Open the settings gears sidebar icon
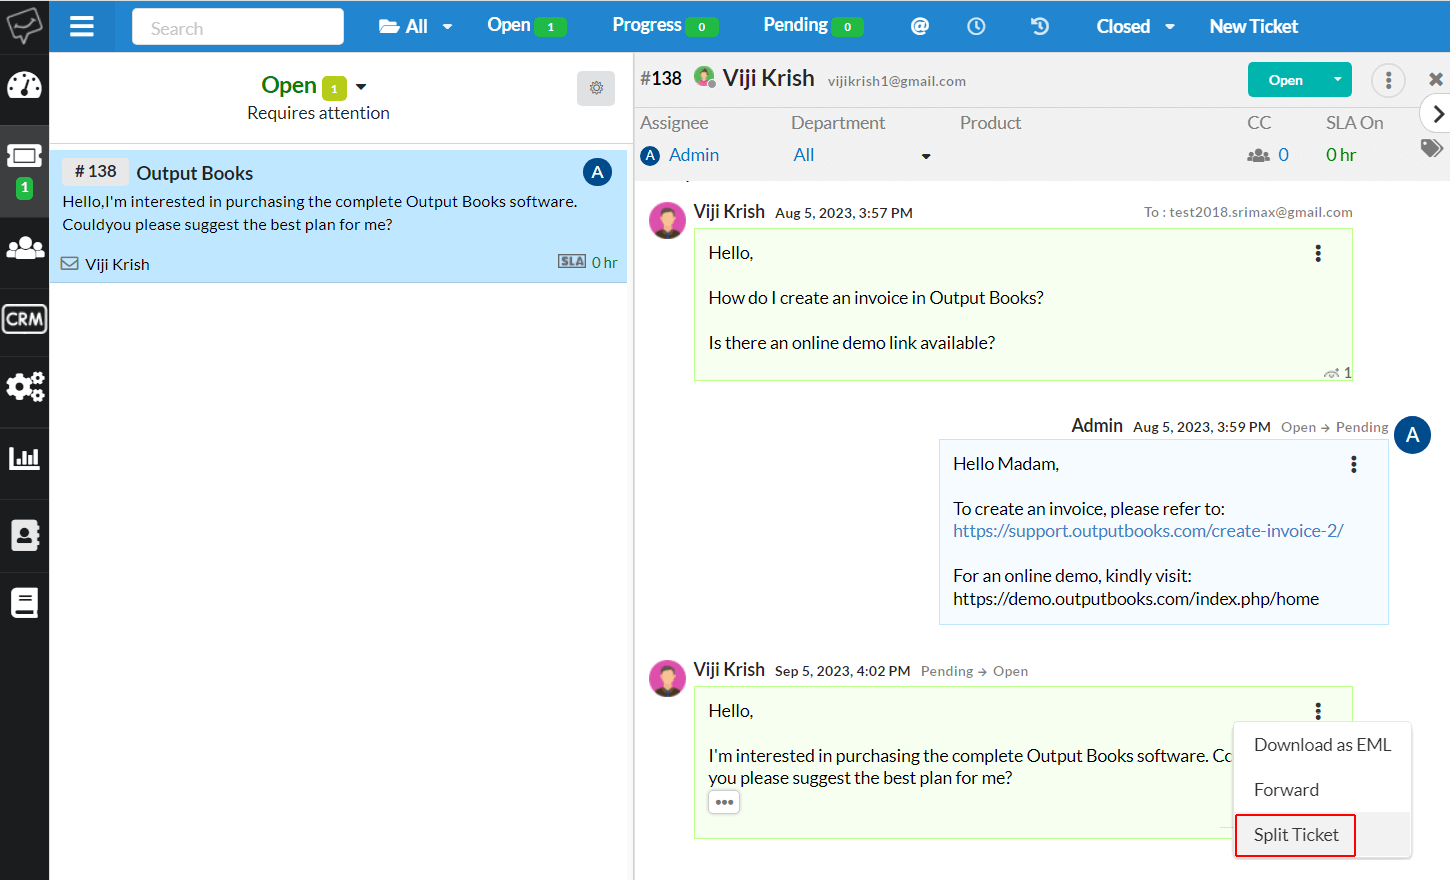 [x=24, y=386]
